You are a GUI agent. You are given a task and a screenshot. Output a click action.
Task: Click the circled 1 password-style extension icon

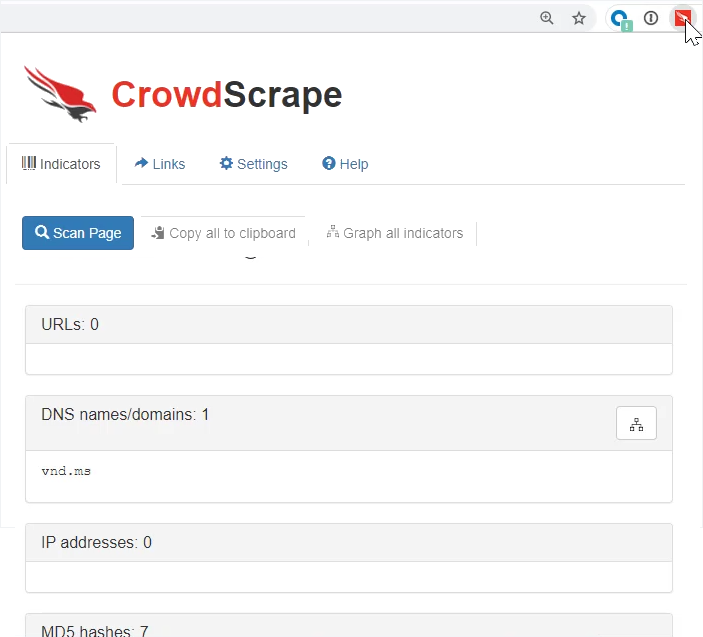651,18
